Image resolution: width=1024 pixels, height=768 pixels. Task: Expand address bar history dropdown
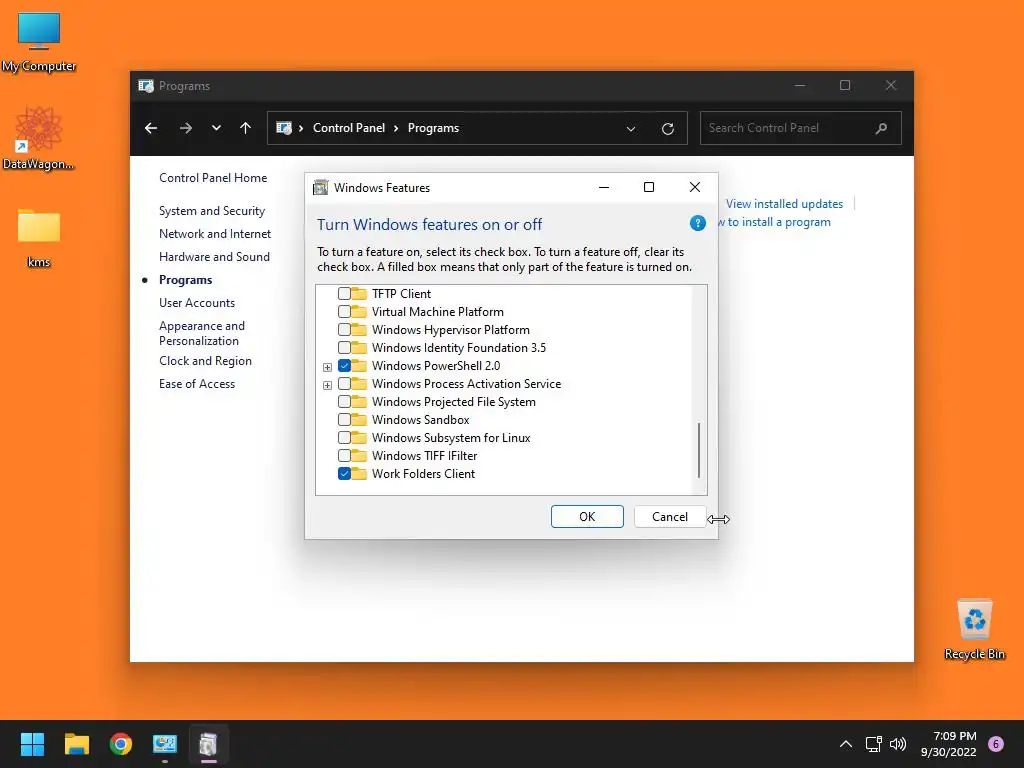[631, 129]
